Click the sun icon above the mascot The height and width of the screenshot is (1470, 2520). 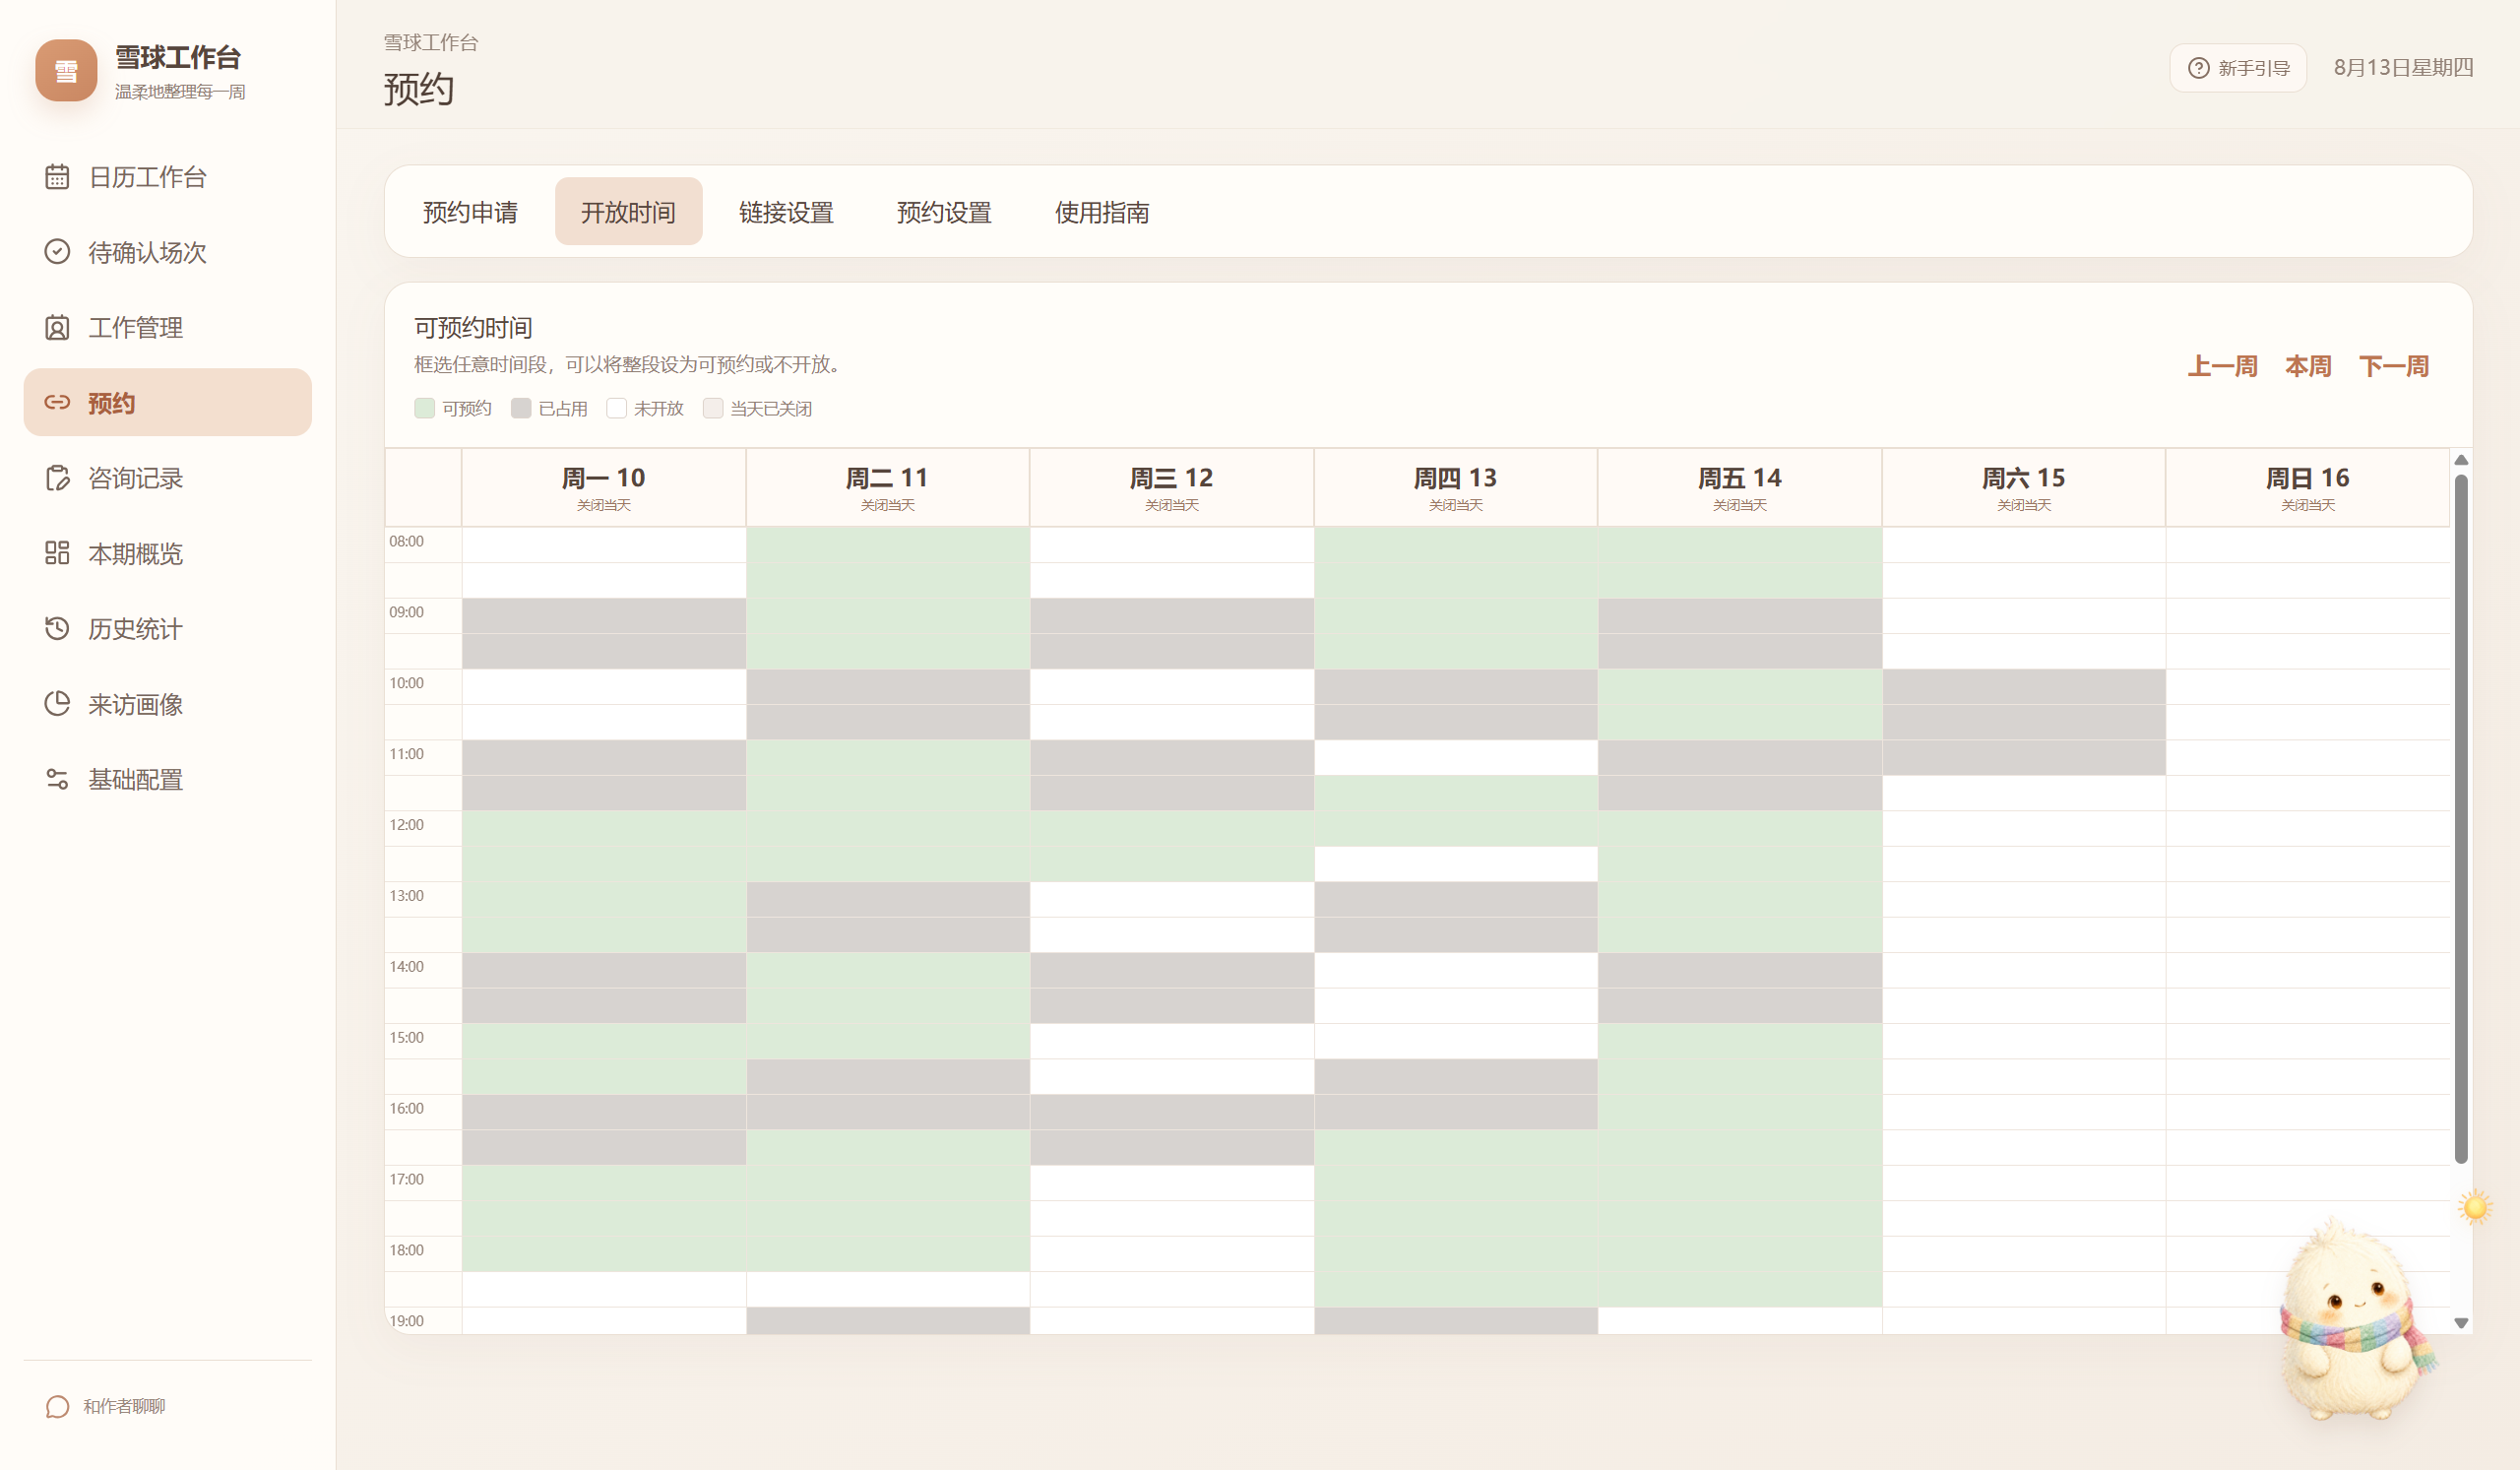click(x=2475, y=1208)
